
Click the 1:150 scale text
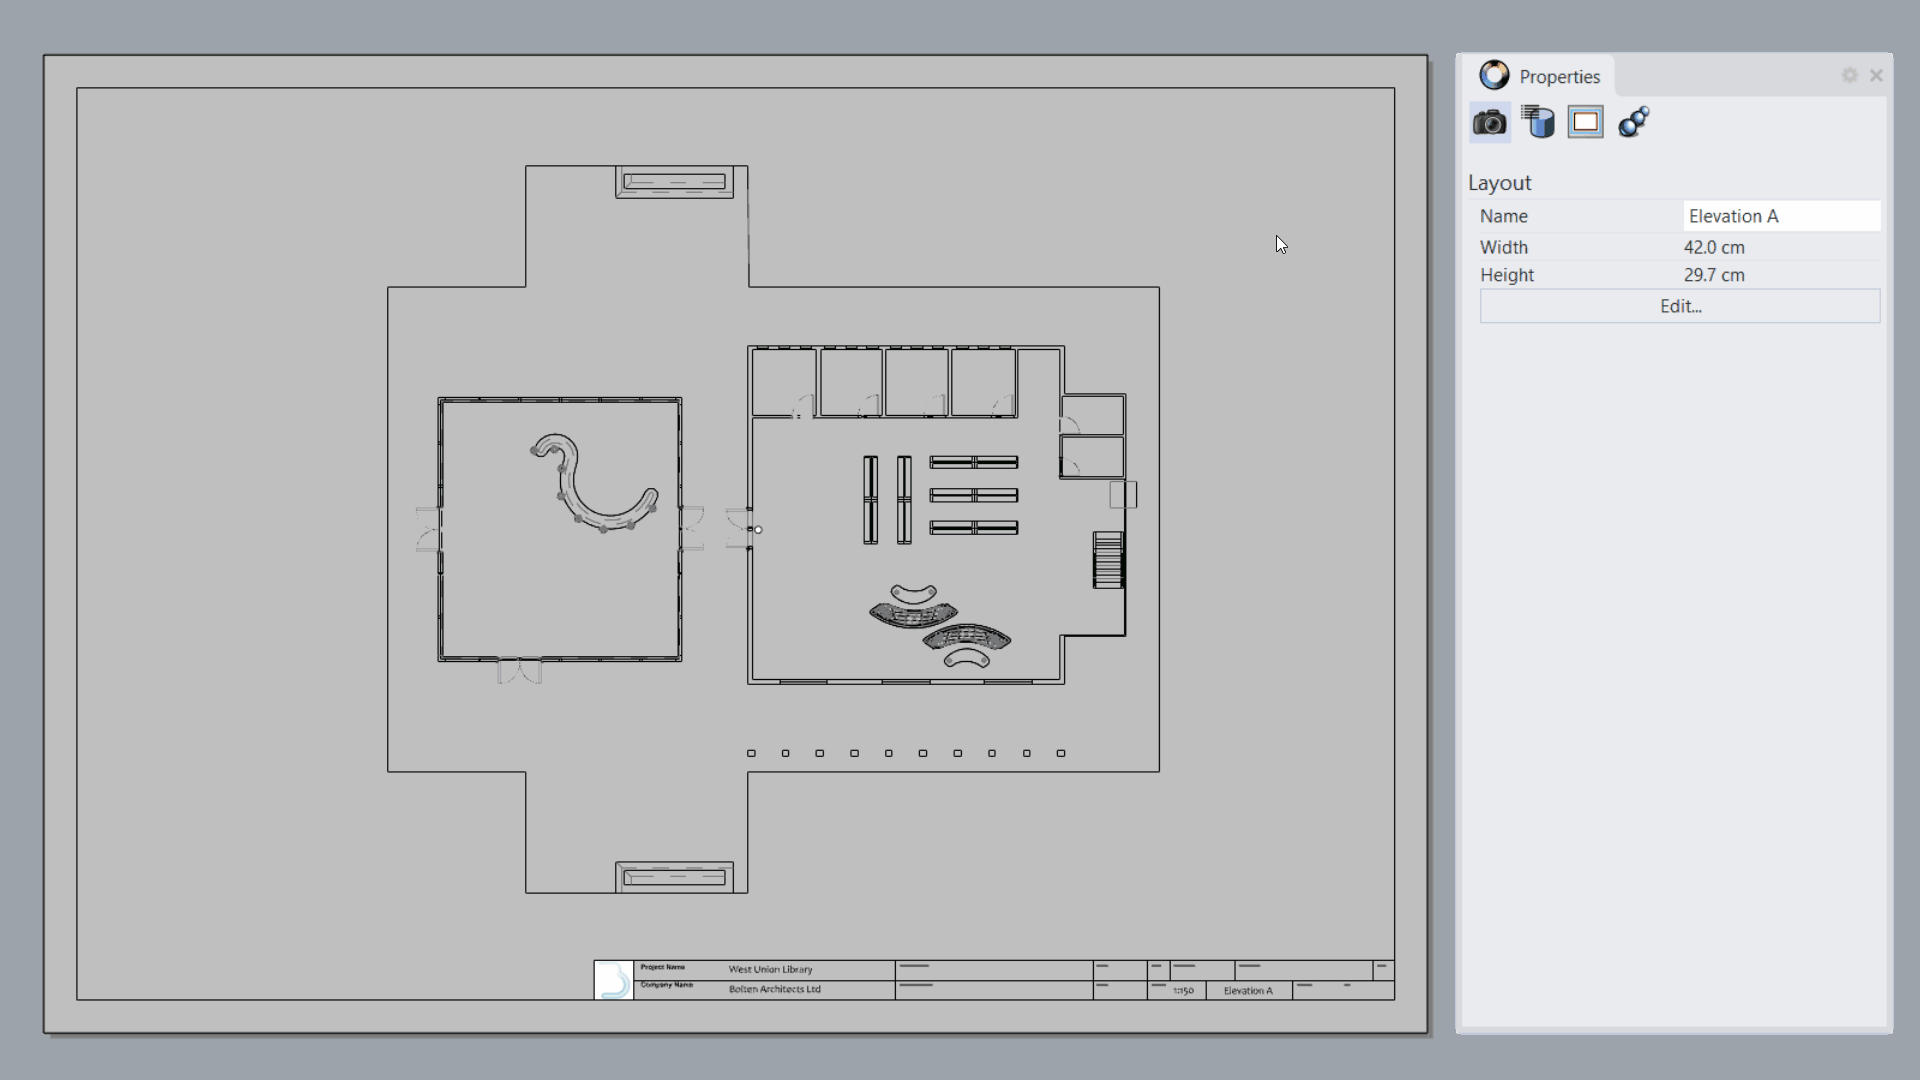(x=1183, y=991)
